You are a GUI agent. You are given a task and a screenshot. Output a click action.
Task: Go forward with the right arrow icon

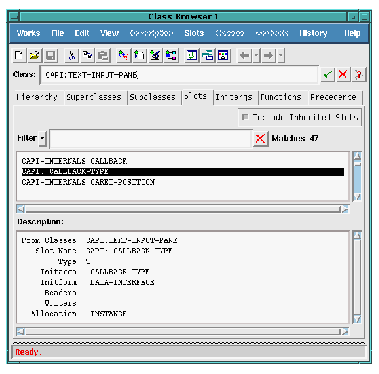tap(269, 55)
